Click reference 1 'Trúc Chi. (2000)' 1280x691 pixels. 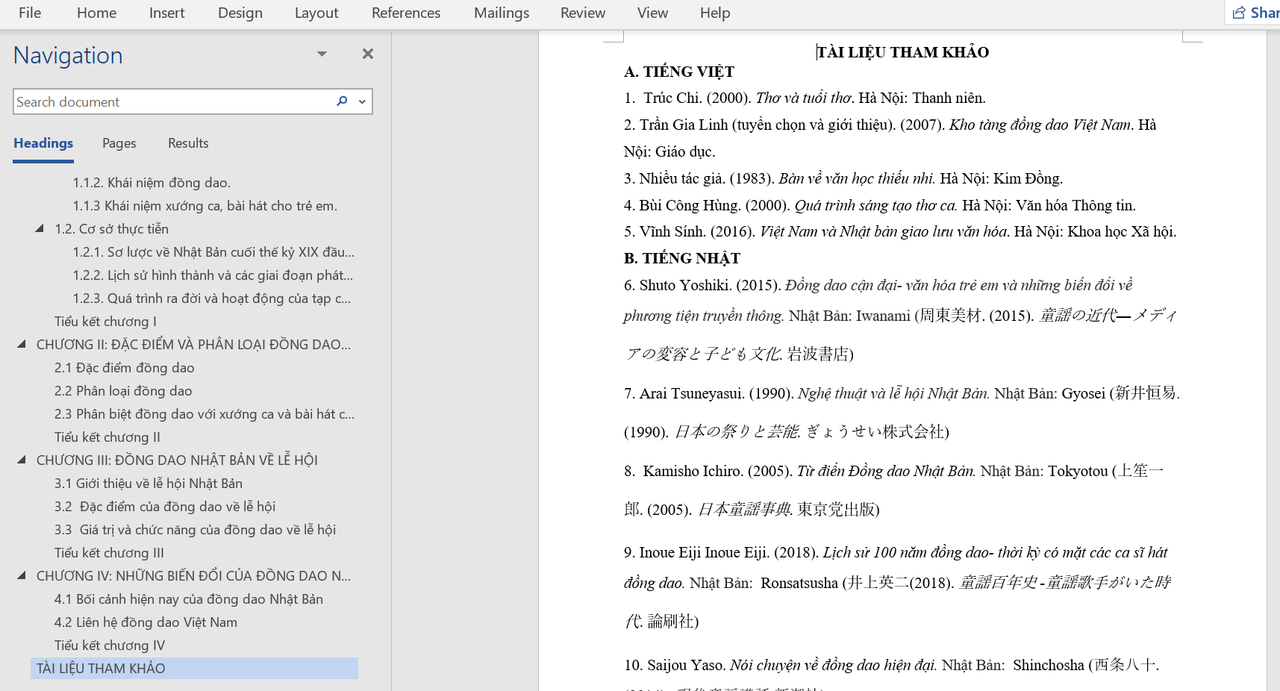(x=805, y=98)
